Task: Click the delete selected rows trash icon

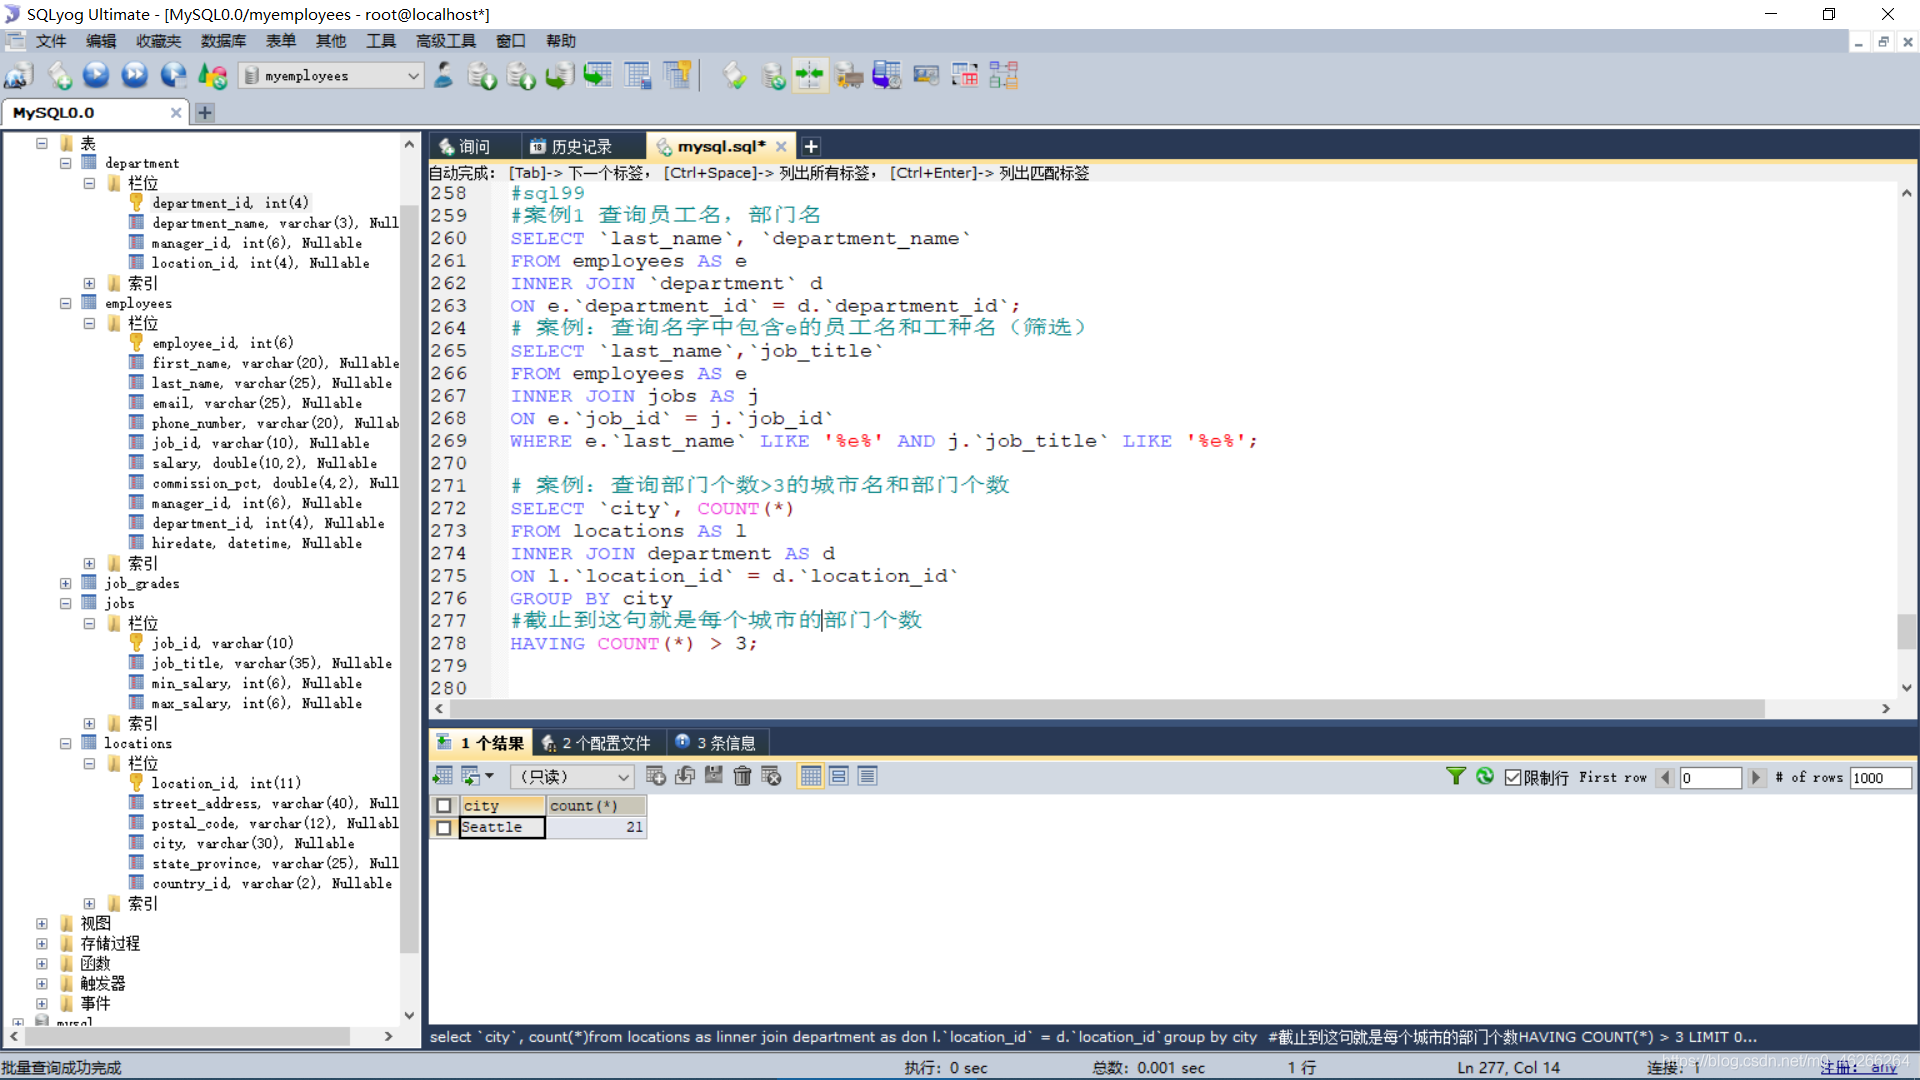Action: pyautogui.click(x=742, y=776)
